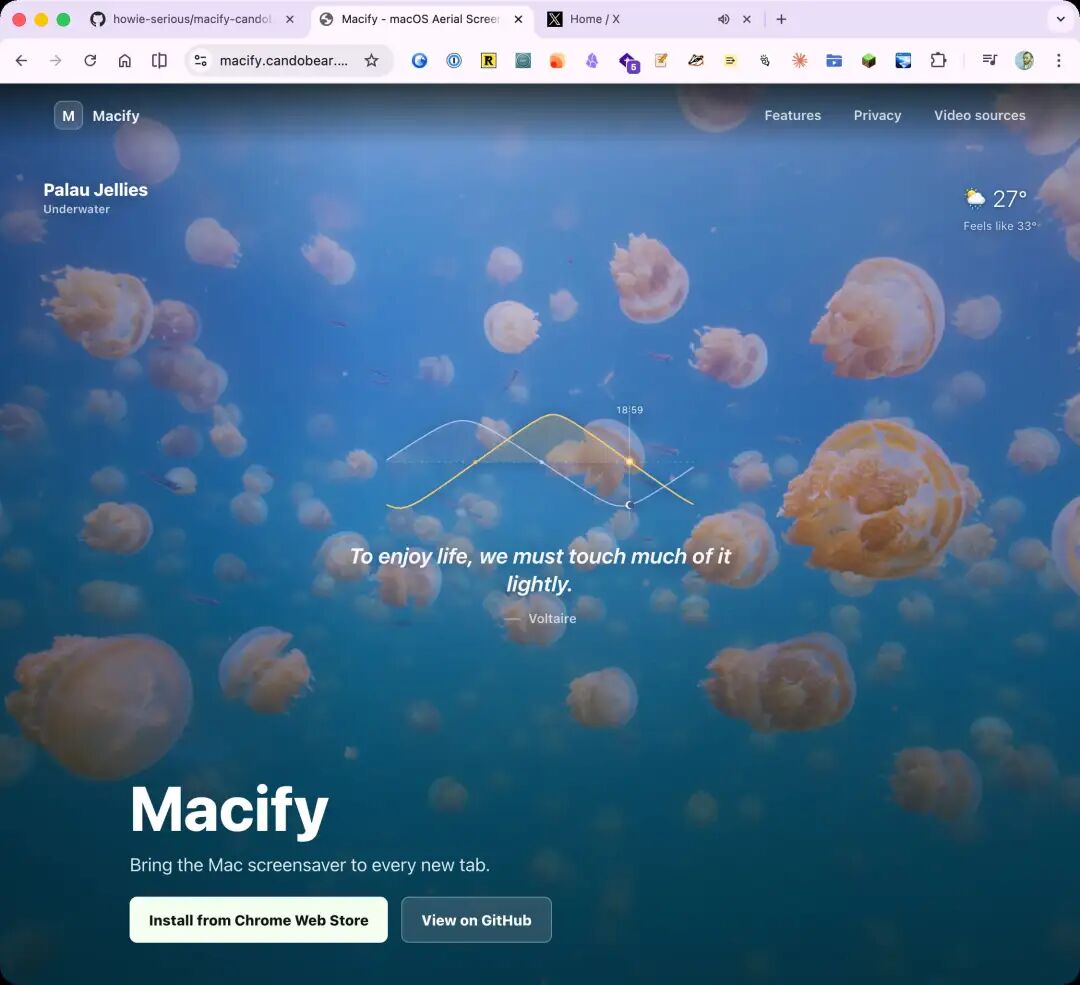This screenshot has width=1080, height=985.
Task: Close the howie-serious GitHub tab
Action: click(290, 19)
